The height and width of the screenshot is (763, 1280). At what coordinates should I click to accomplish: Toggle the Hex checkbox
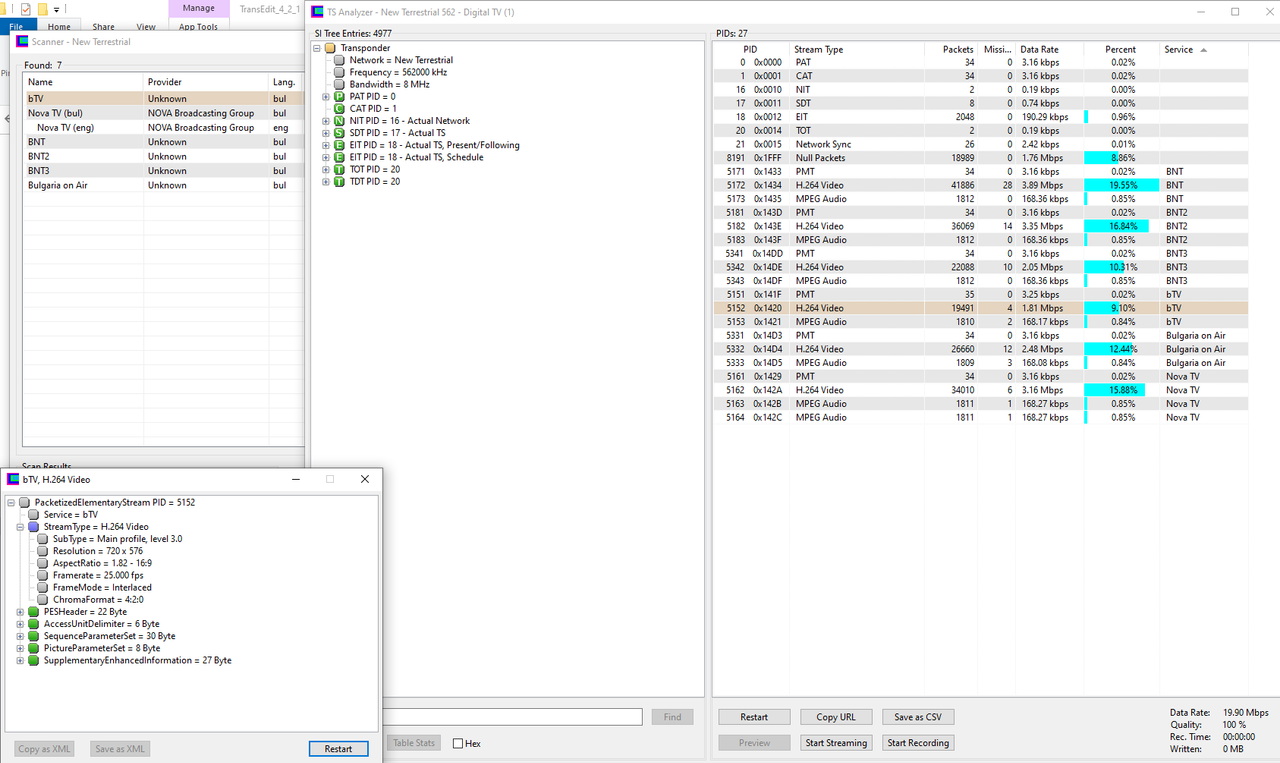pyautogui.click(x=458, y=743)
